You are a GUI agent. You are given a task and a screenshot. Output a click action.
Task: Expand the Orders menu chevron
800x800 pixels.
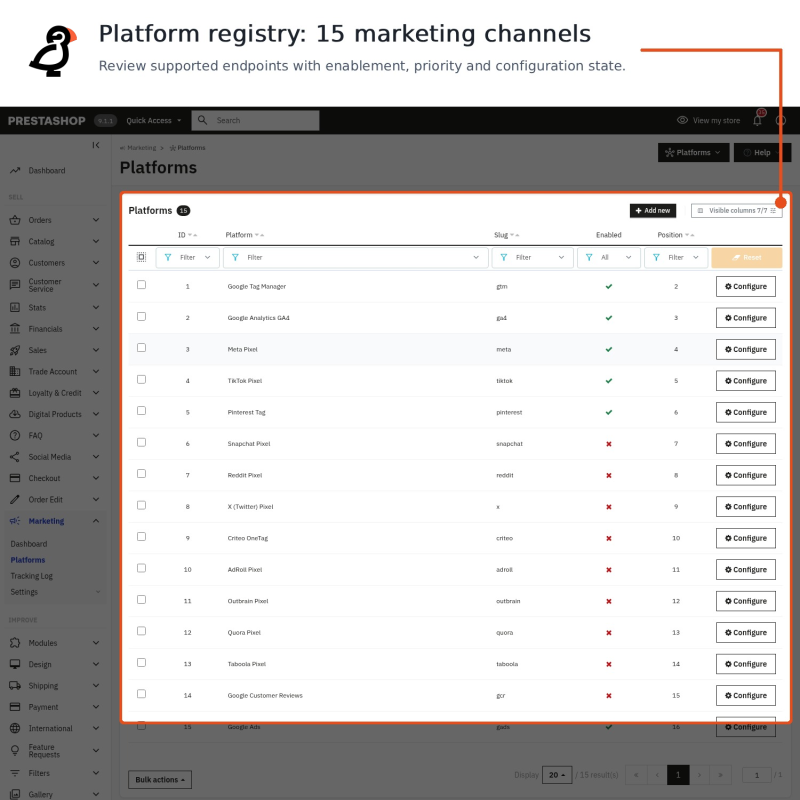click(x=96, y=220)
